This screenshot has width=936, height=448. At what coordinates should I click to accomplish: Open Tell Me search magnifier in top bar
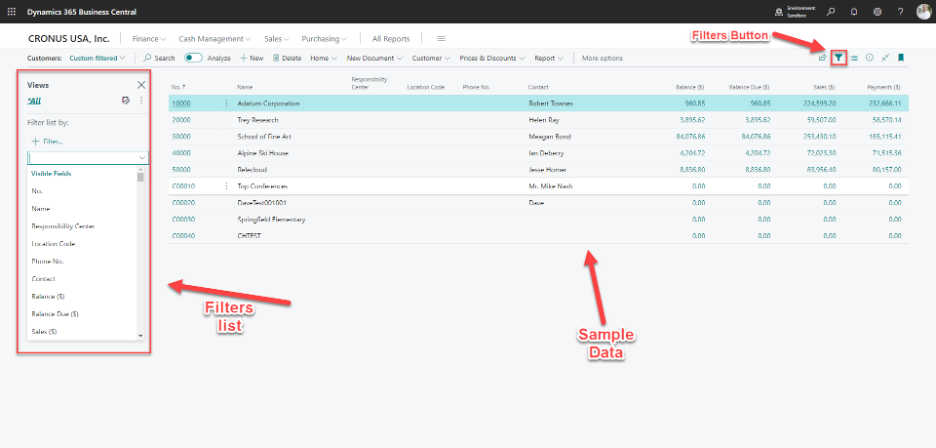(831, 11)
